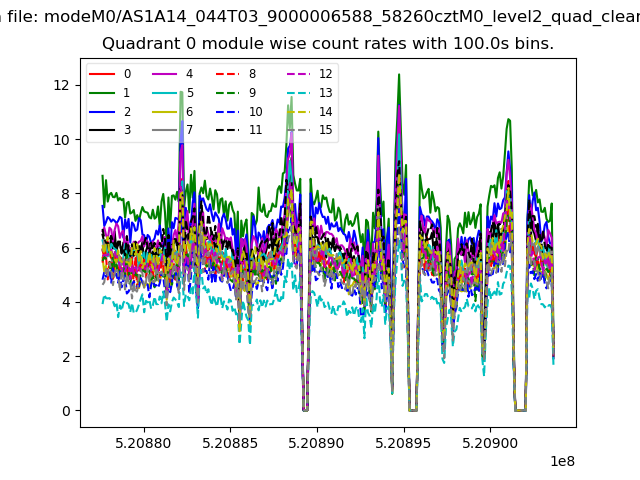Image resolution: width=640 pixels, height=480 pixels.
Task: Click dashed red legend entry 8
Action: point(236,74)
